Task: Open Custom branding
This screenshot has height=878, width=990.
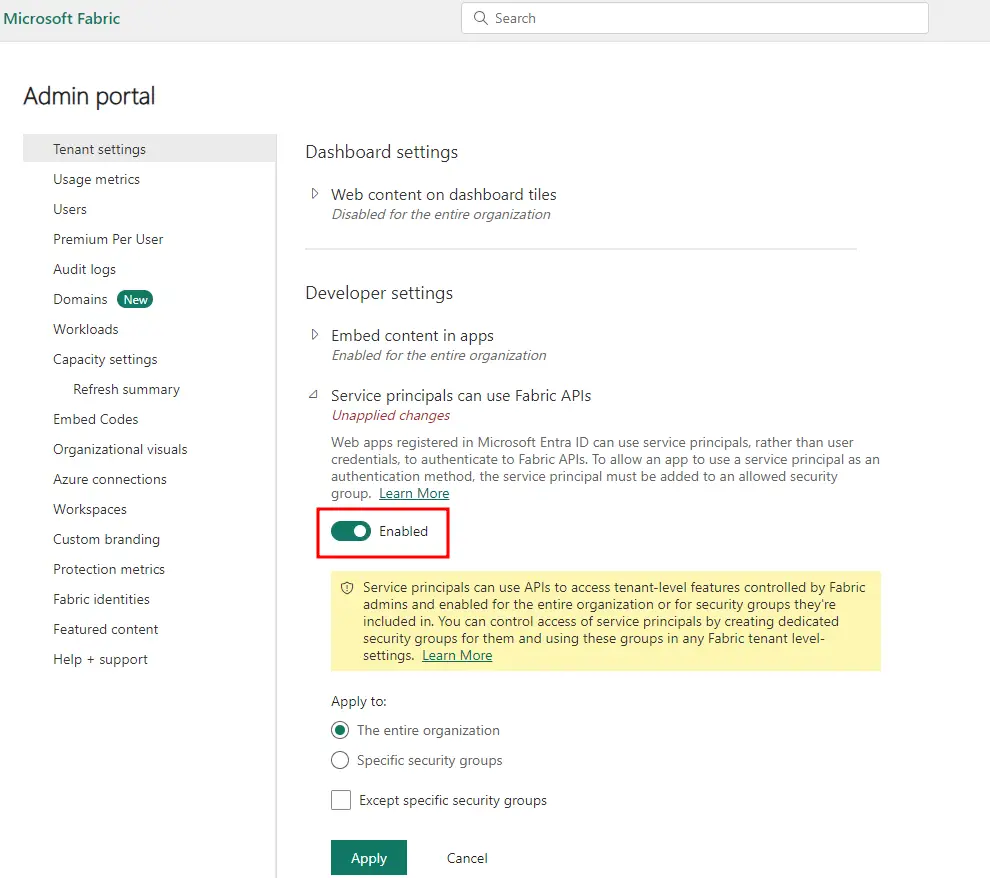Action: (x=106, y=539)
